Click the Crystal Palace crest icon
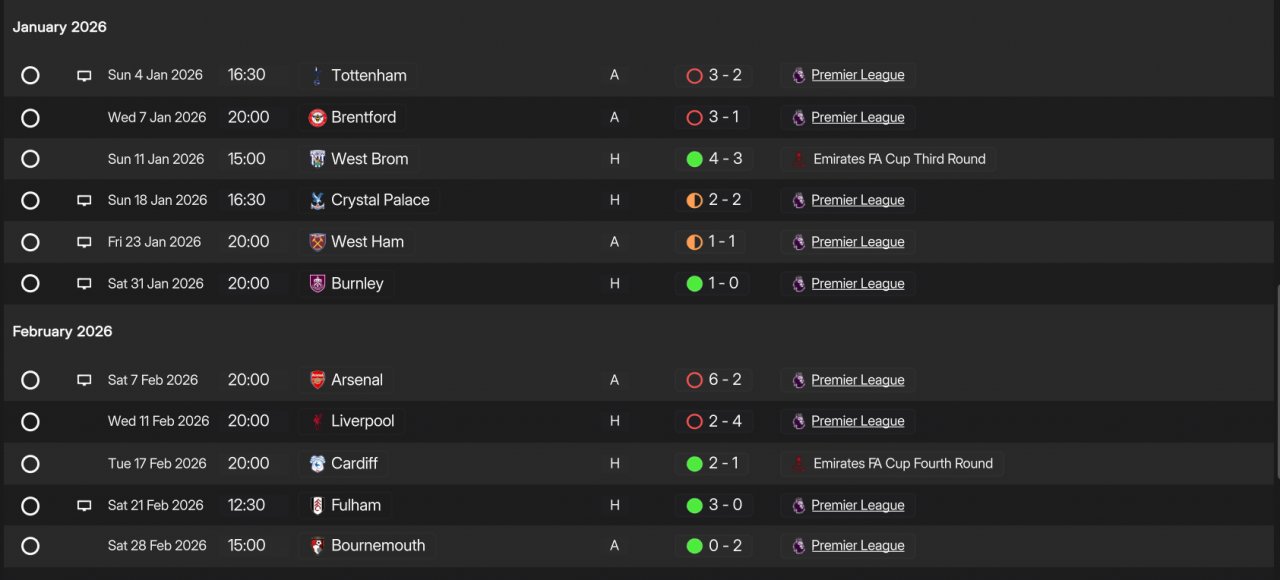1280x580 pixels. pyautogui.click(x=317, y=200)
